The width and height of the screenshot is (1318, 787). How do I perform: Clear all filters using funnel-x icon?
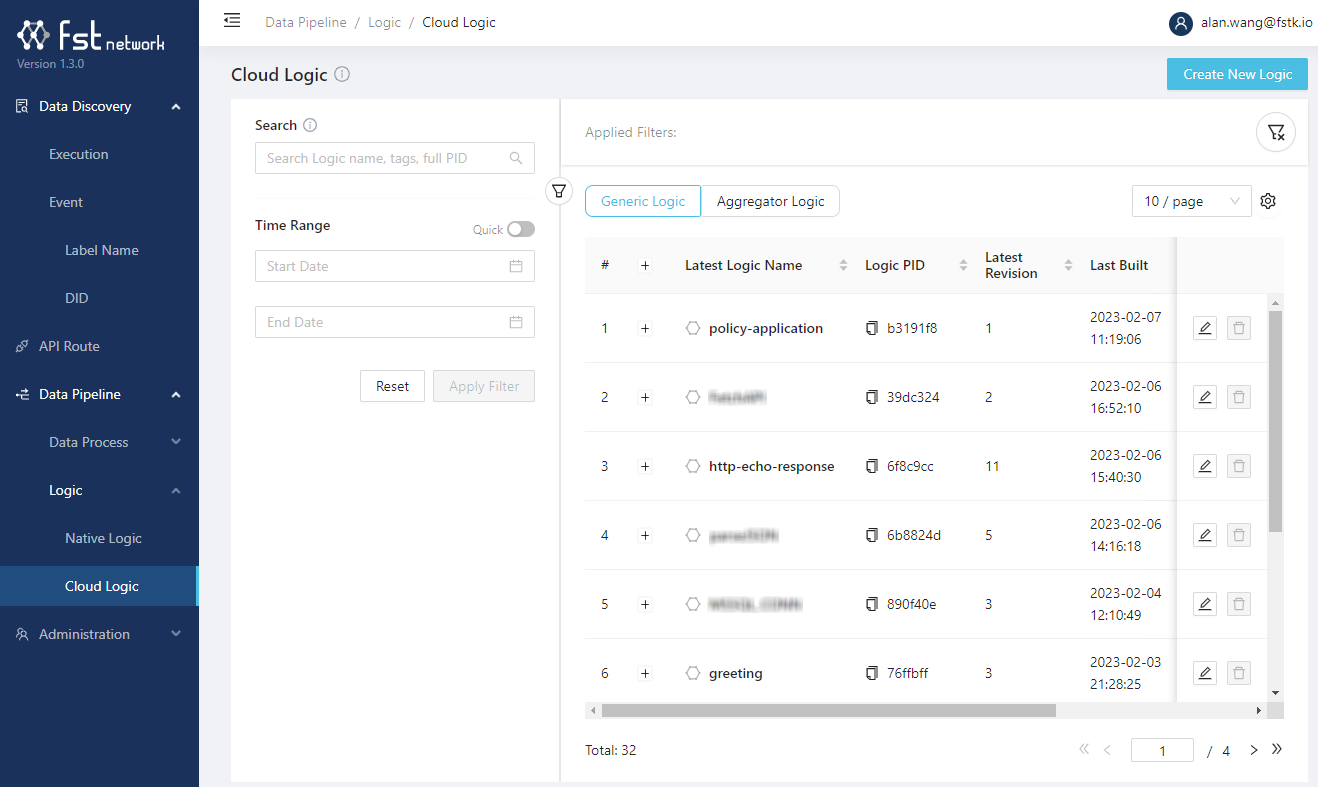[1275, 132]
